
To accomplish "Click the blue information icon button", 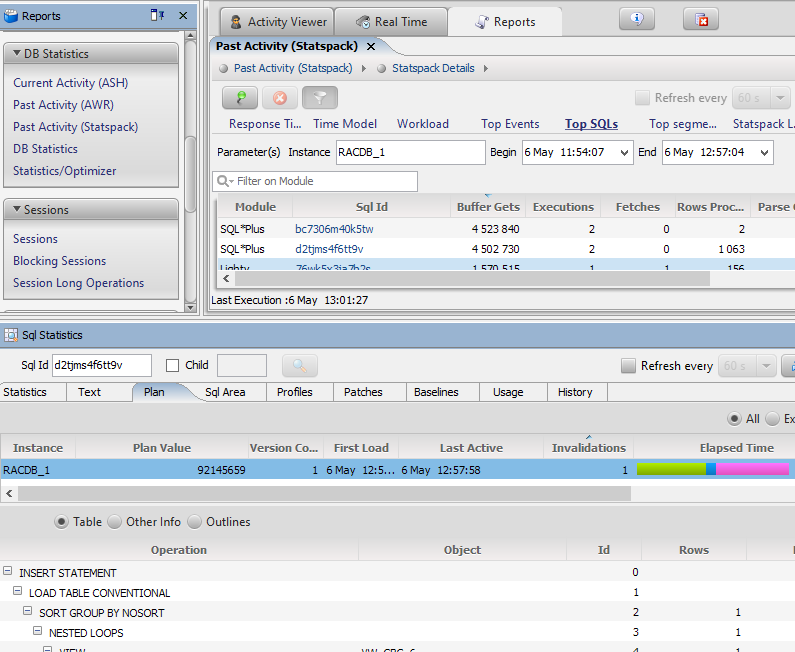I will tap(637, 20).
